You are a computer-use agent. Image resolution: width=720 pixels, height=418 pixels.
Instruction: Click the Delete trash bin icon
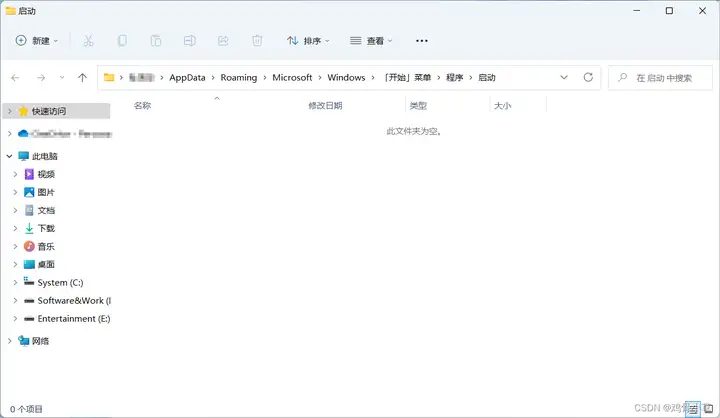coord(257,41)
